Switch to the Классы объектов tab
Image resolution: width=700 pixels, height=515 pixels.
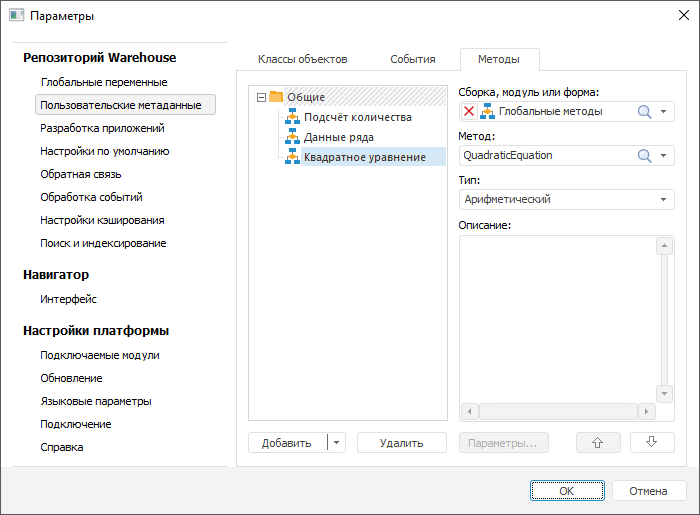302,59
